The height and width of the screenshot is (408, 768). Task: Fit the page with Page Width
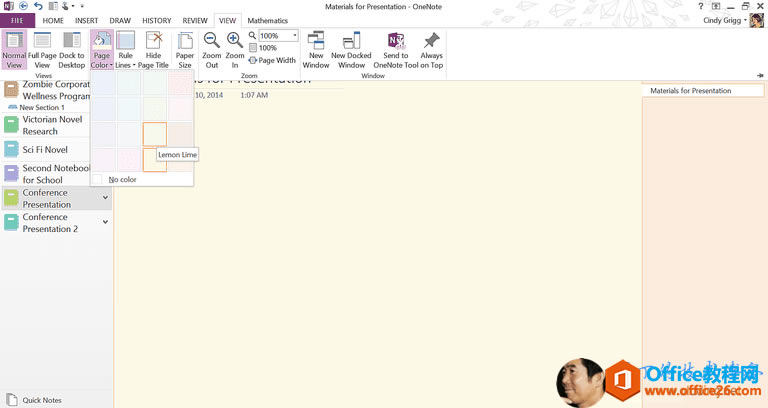(272, 60)
